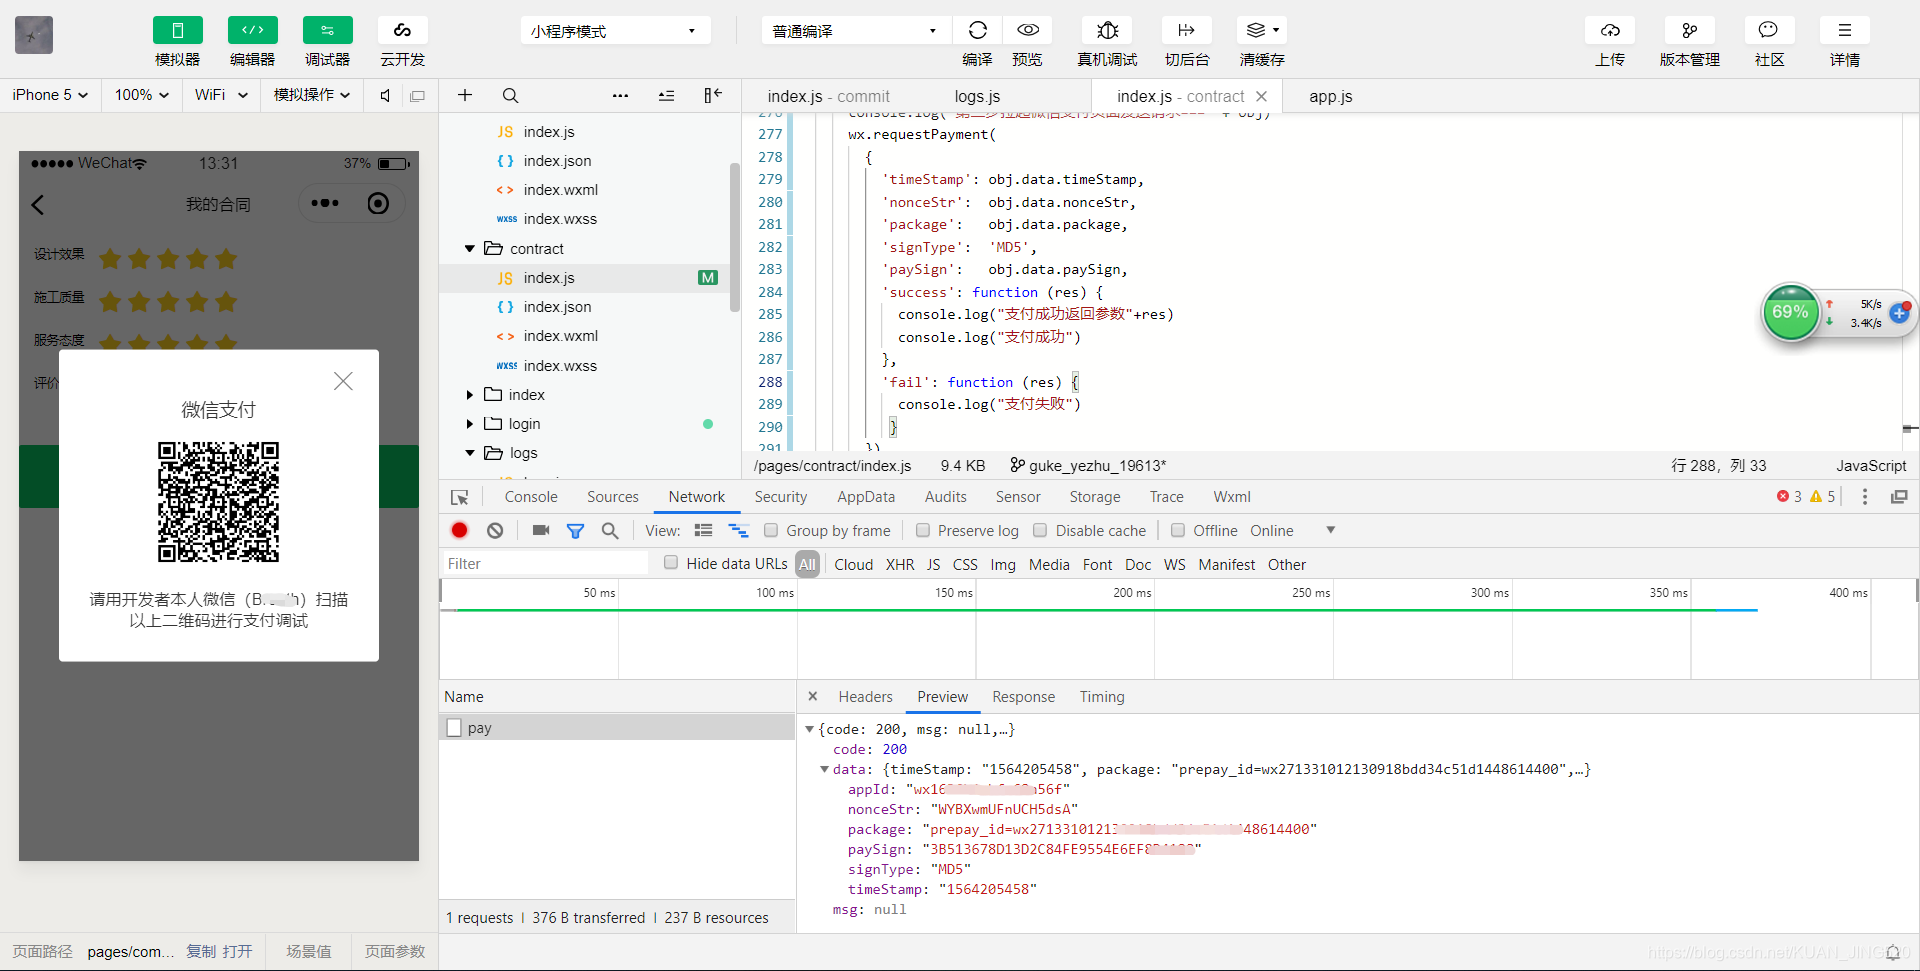1920x971 pixels.
Task: Click 复制 to copy page path
Action: (200, 951)
